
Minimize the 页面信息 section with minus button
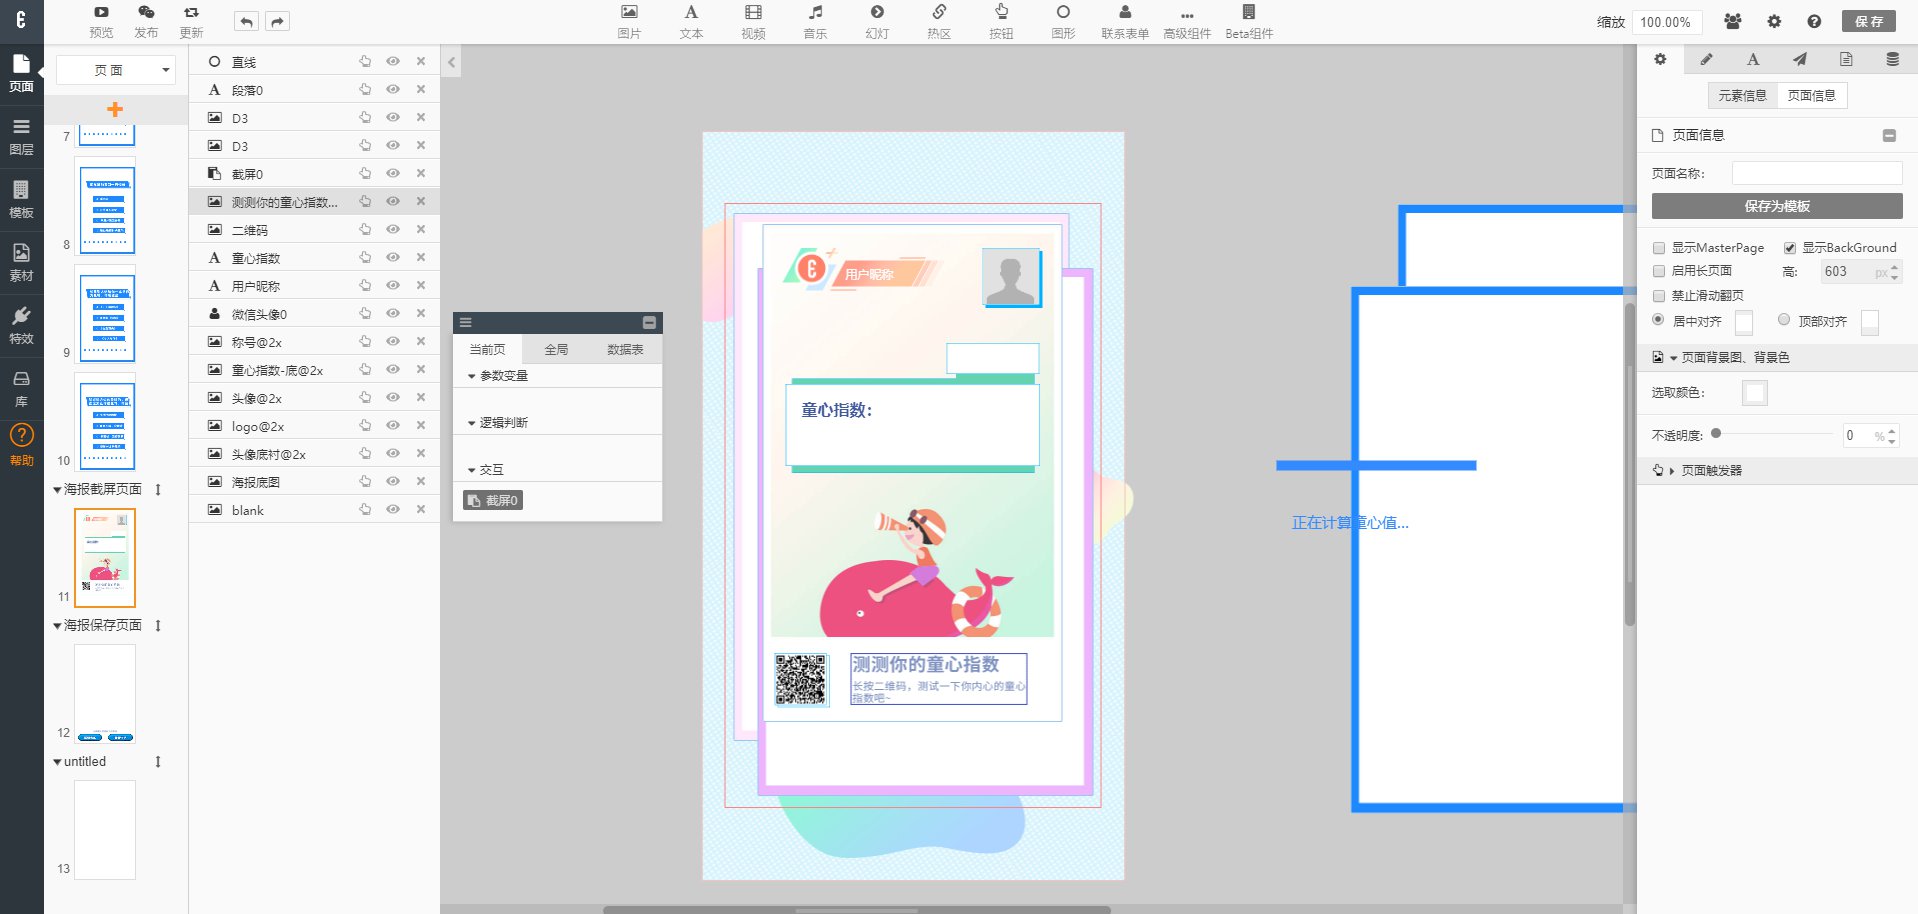coord(1889,135)
